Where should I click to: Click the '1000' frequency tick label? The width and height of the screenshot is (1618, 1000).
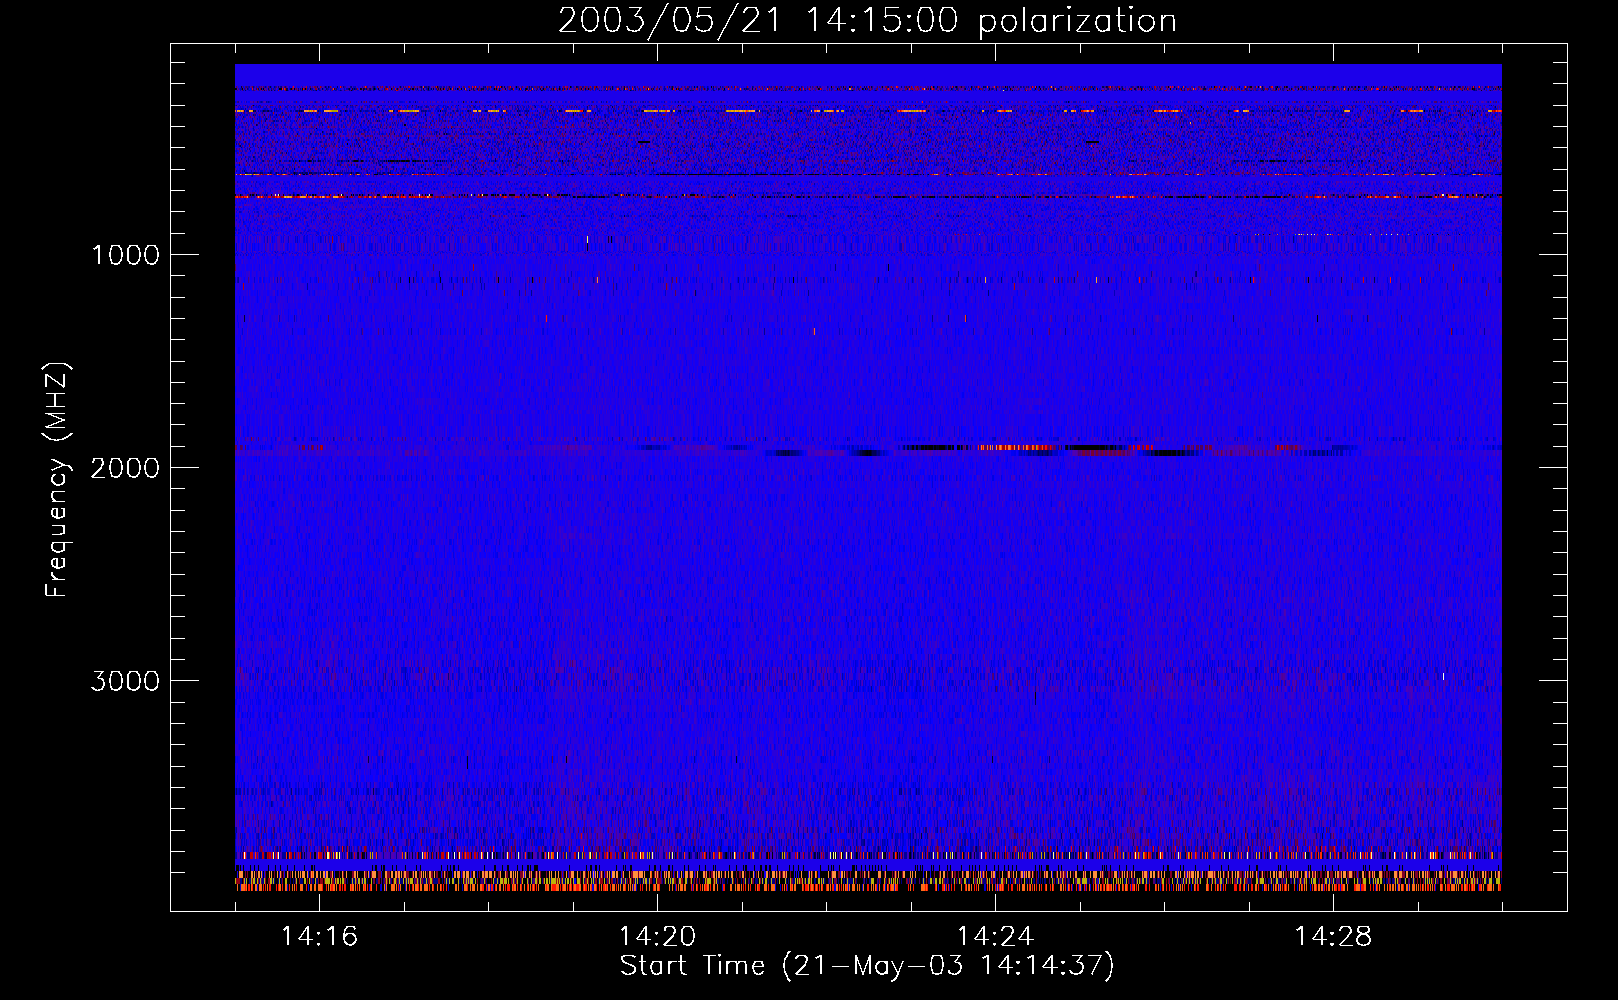click(x=125, y=255)
